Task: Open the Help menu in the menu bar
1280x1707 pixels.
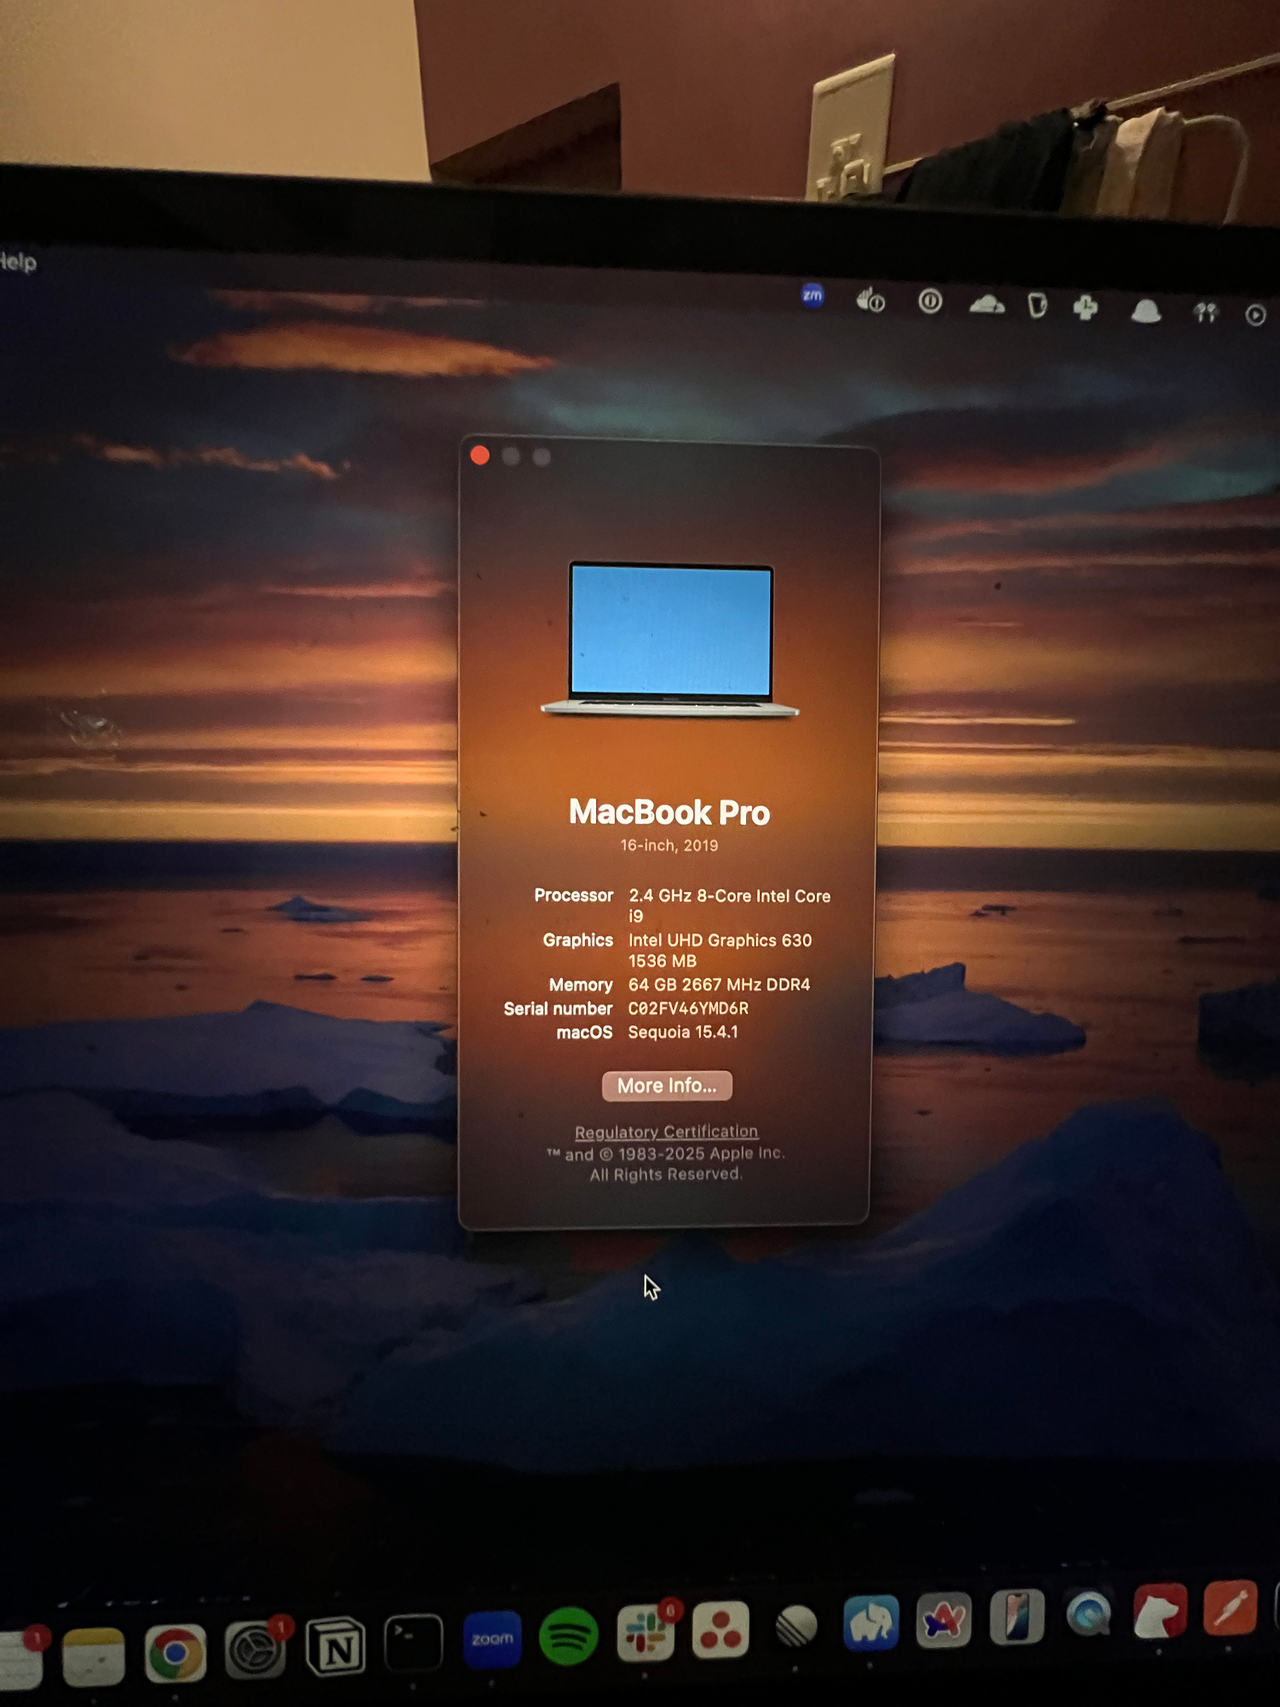Action: (18, 262)
